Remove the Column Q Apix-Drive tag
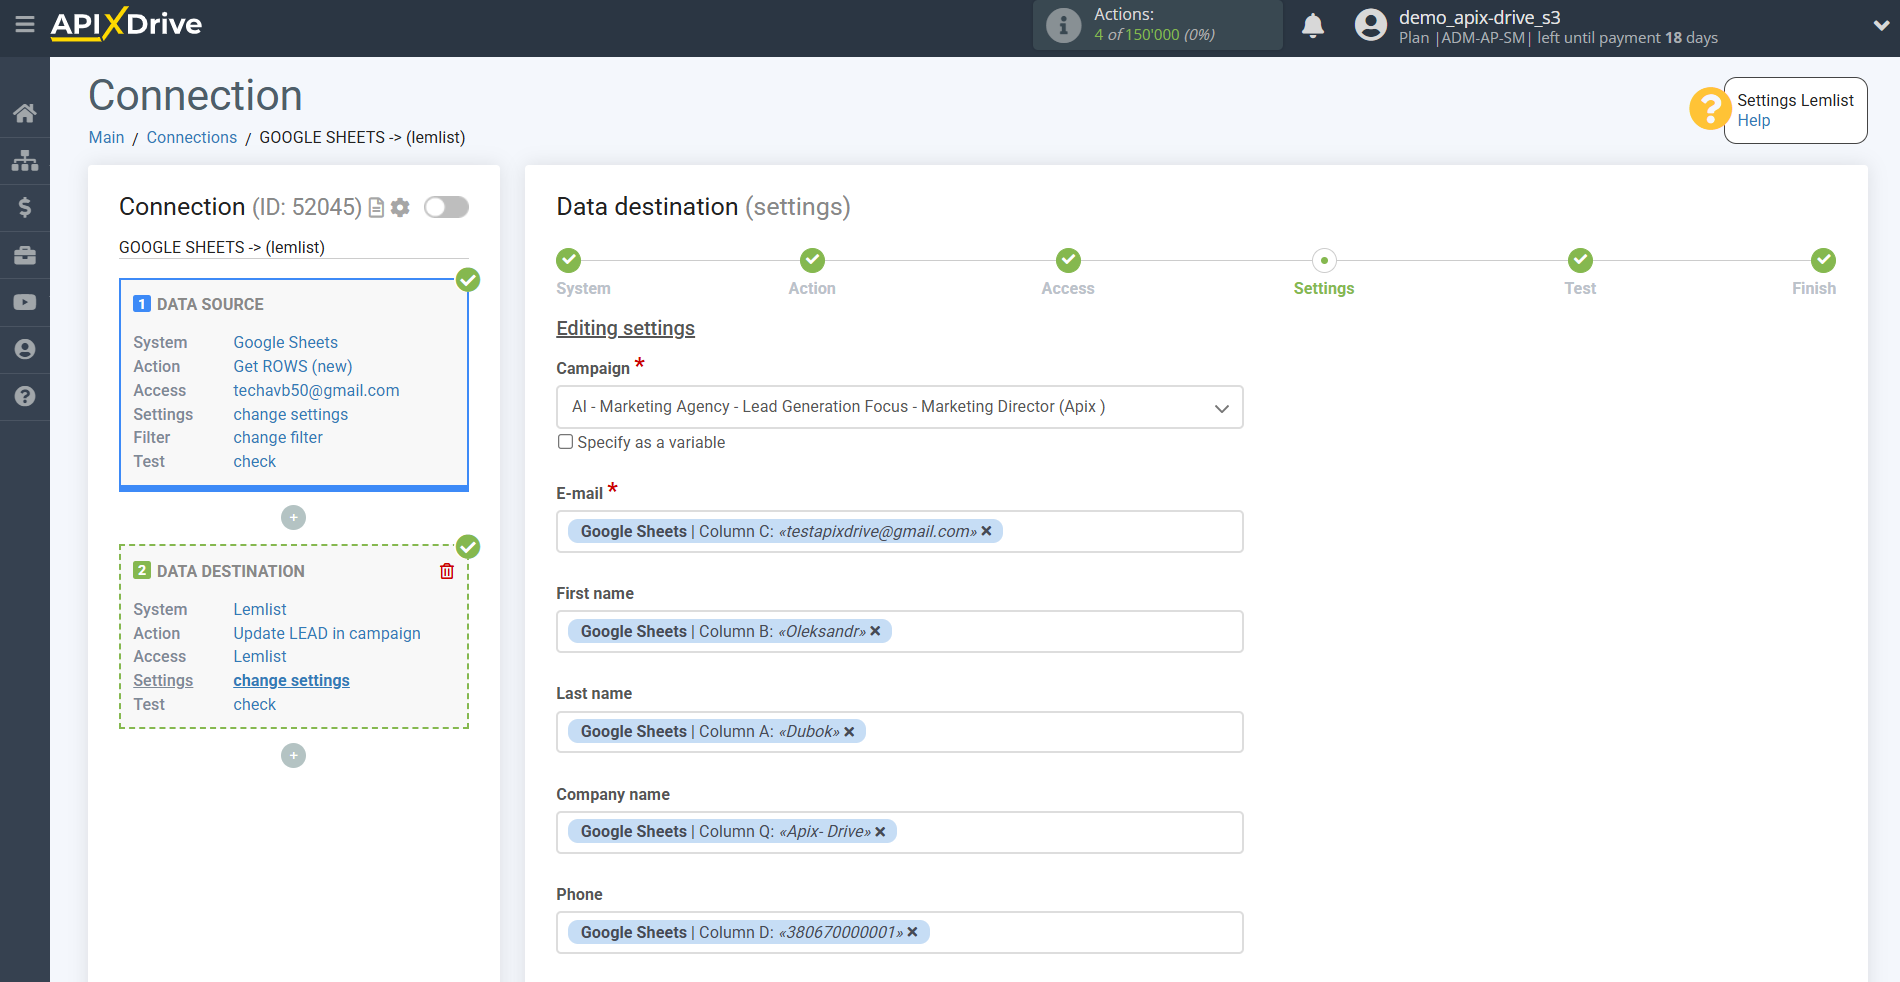The image size is (1900, 982). [x=880, y=832]
